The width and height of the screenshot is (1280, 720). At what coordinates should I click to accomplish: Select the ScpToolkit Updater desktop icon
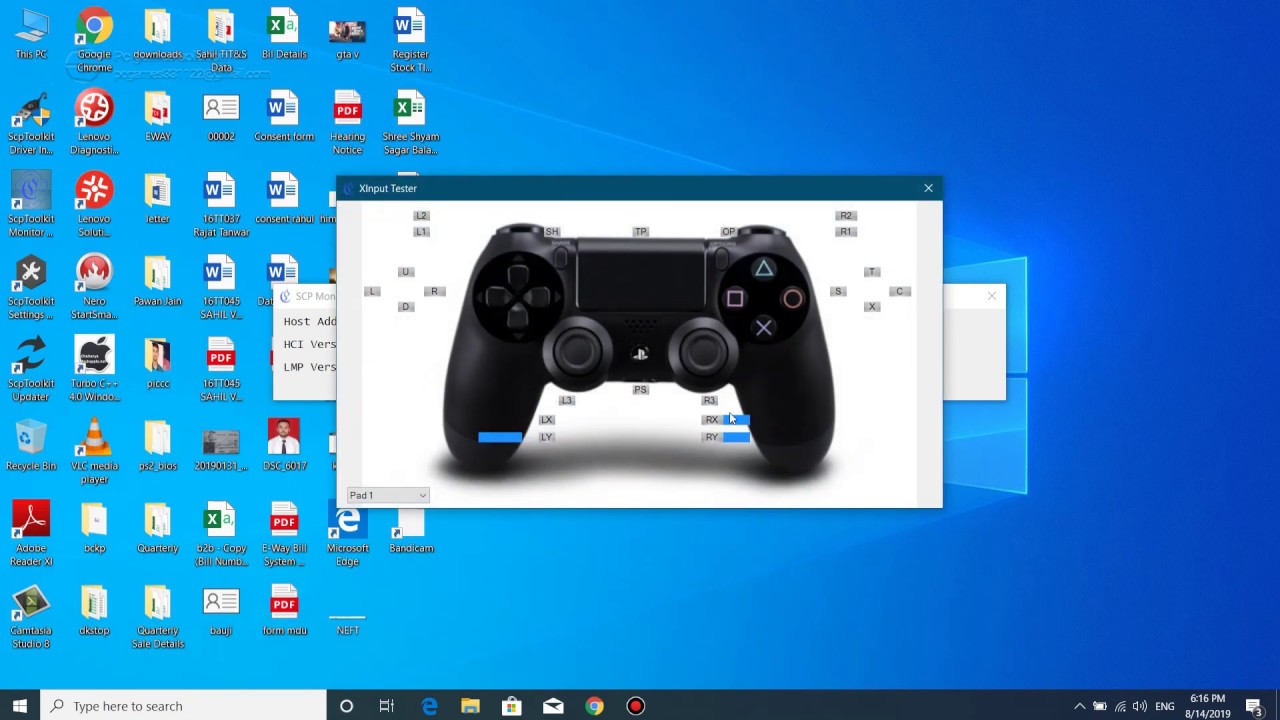coord(31,370)
